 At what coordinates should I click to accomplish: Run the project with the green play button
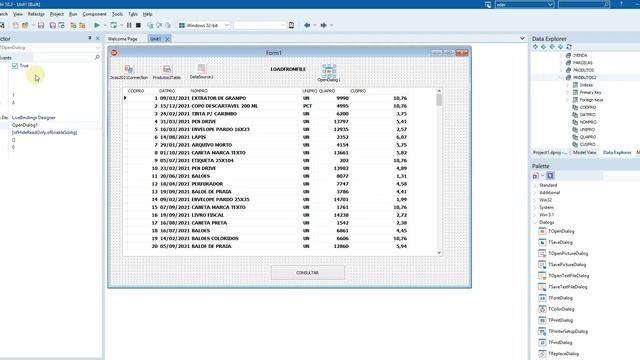pos(97,25)
